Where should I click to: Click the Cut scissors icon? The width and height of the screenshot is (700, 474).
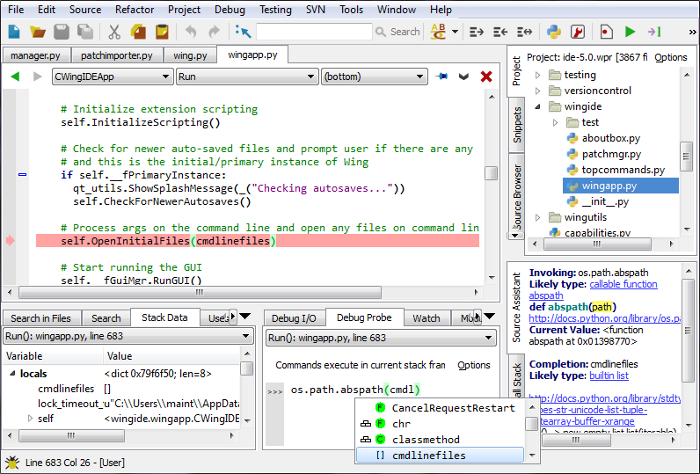coord(115,32)
